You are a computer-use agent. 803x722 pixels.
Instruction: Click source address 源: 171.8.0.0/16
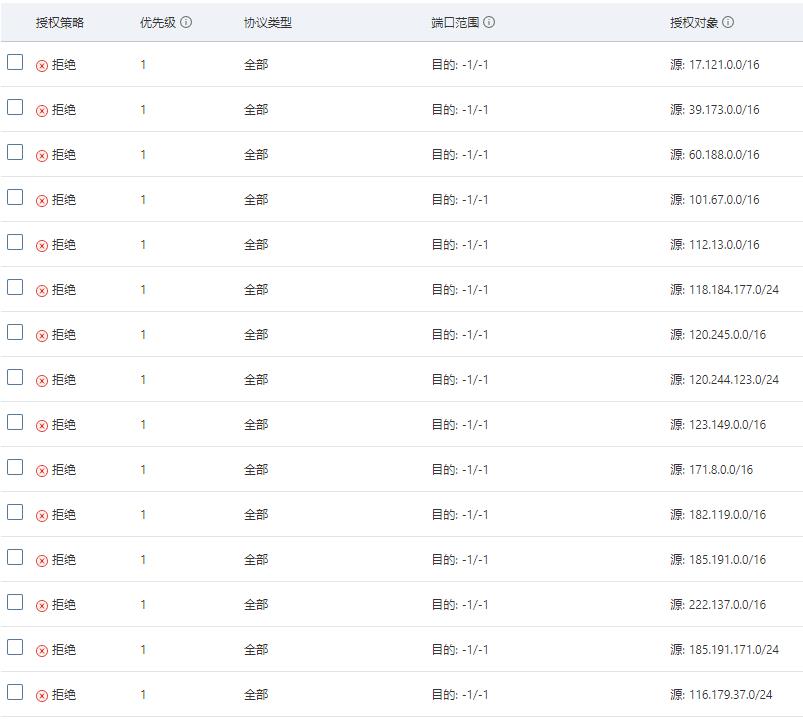[x=711, y=470]
